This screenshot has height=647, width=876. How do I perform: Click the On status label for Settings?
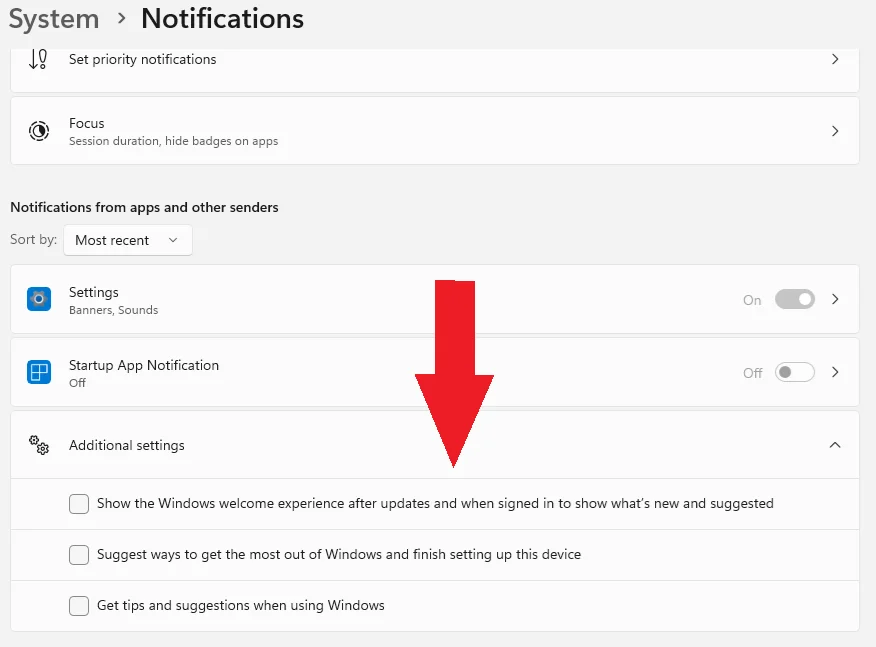(752, 300)
